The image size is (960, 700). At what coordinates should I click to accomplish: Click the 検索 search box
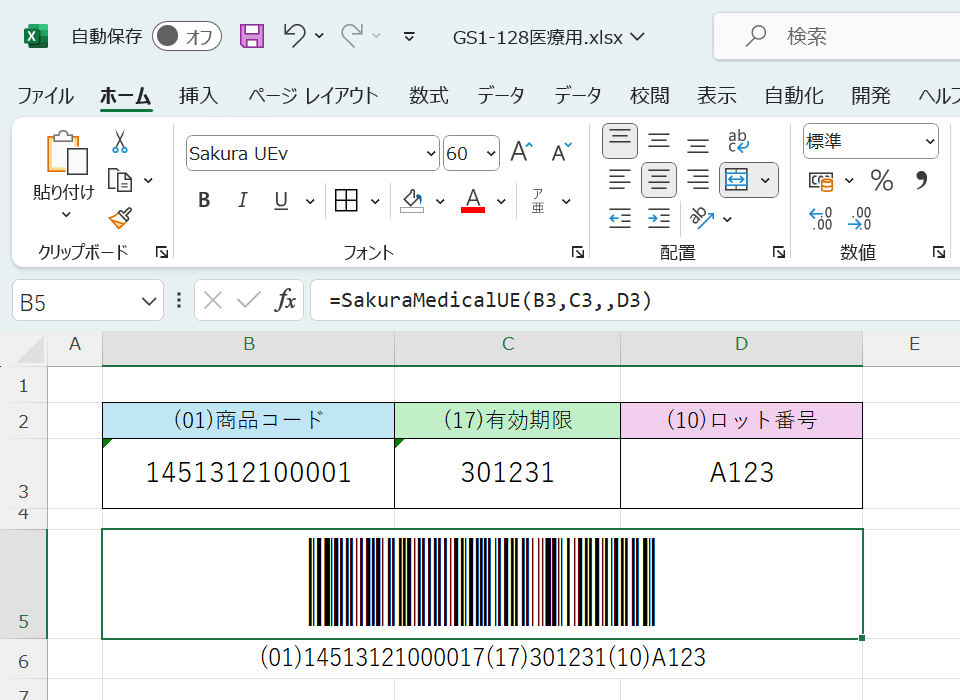coord(836,36)
